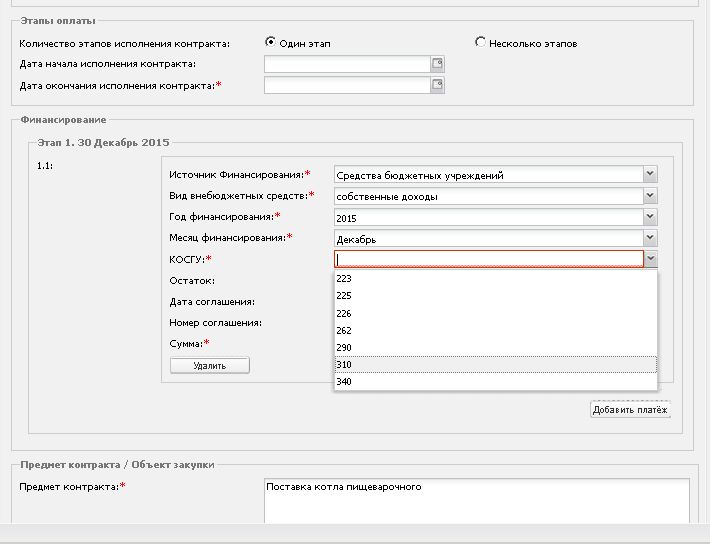This screenshot has width=710, height=544.
Task: Choose 340 from the КОСГУ list
Action: pos(496,381)
